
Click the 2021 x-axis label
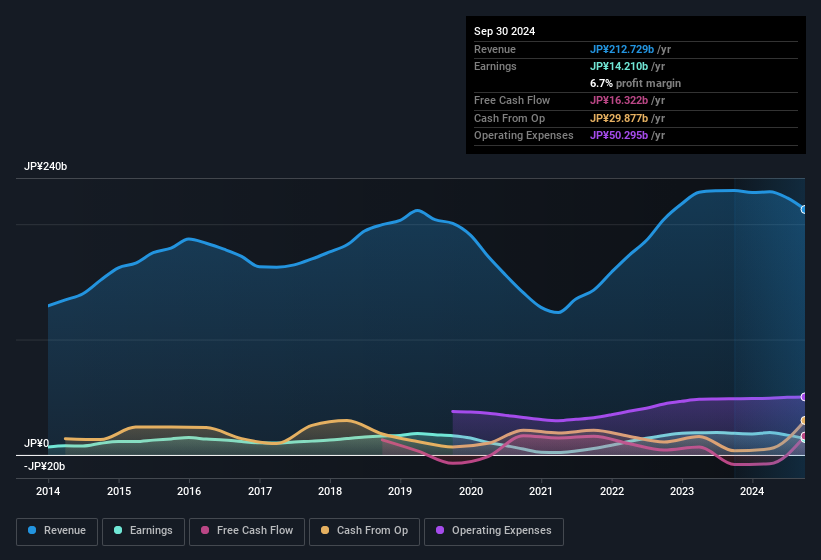(541, 491)
